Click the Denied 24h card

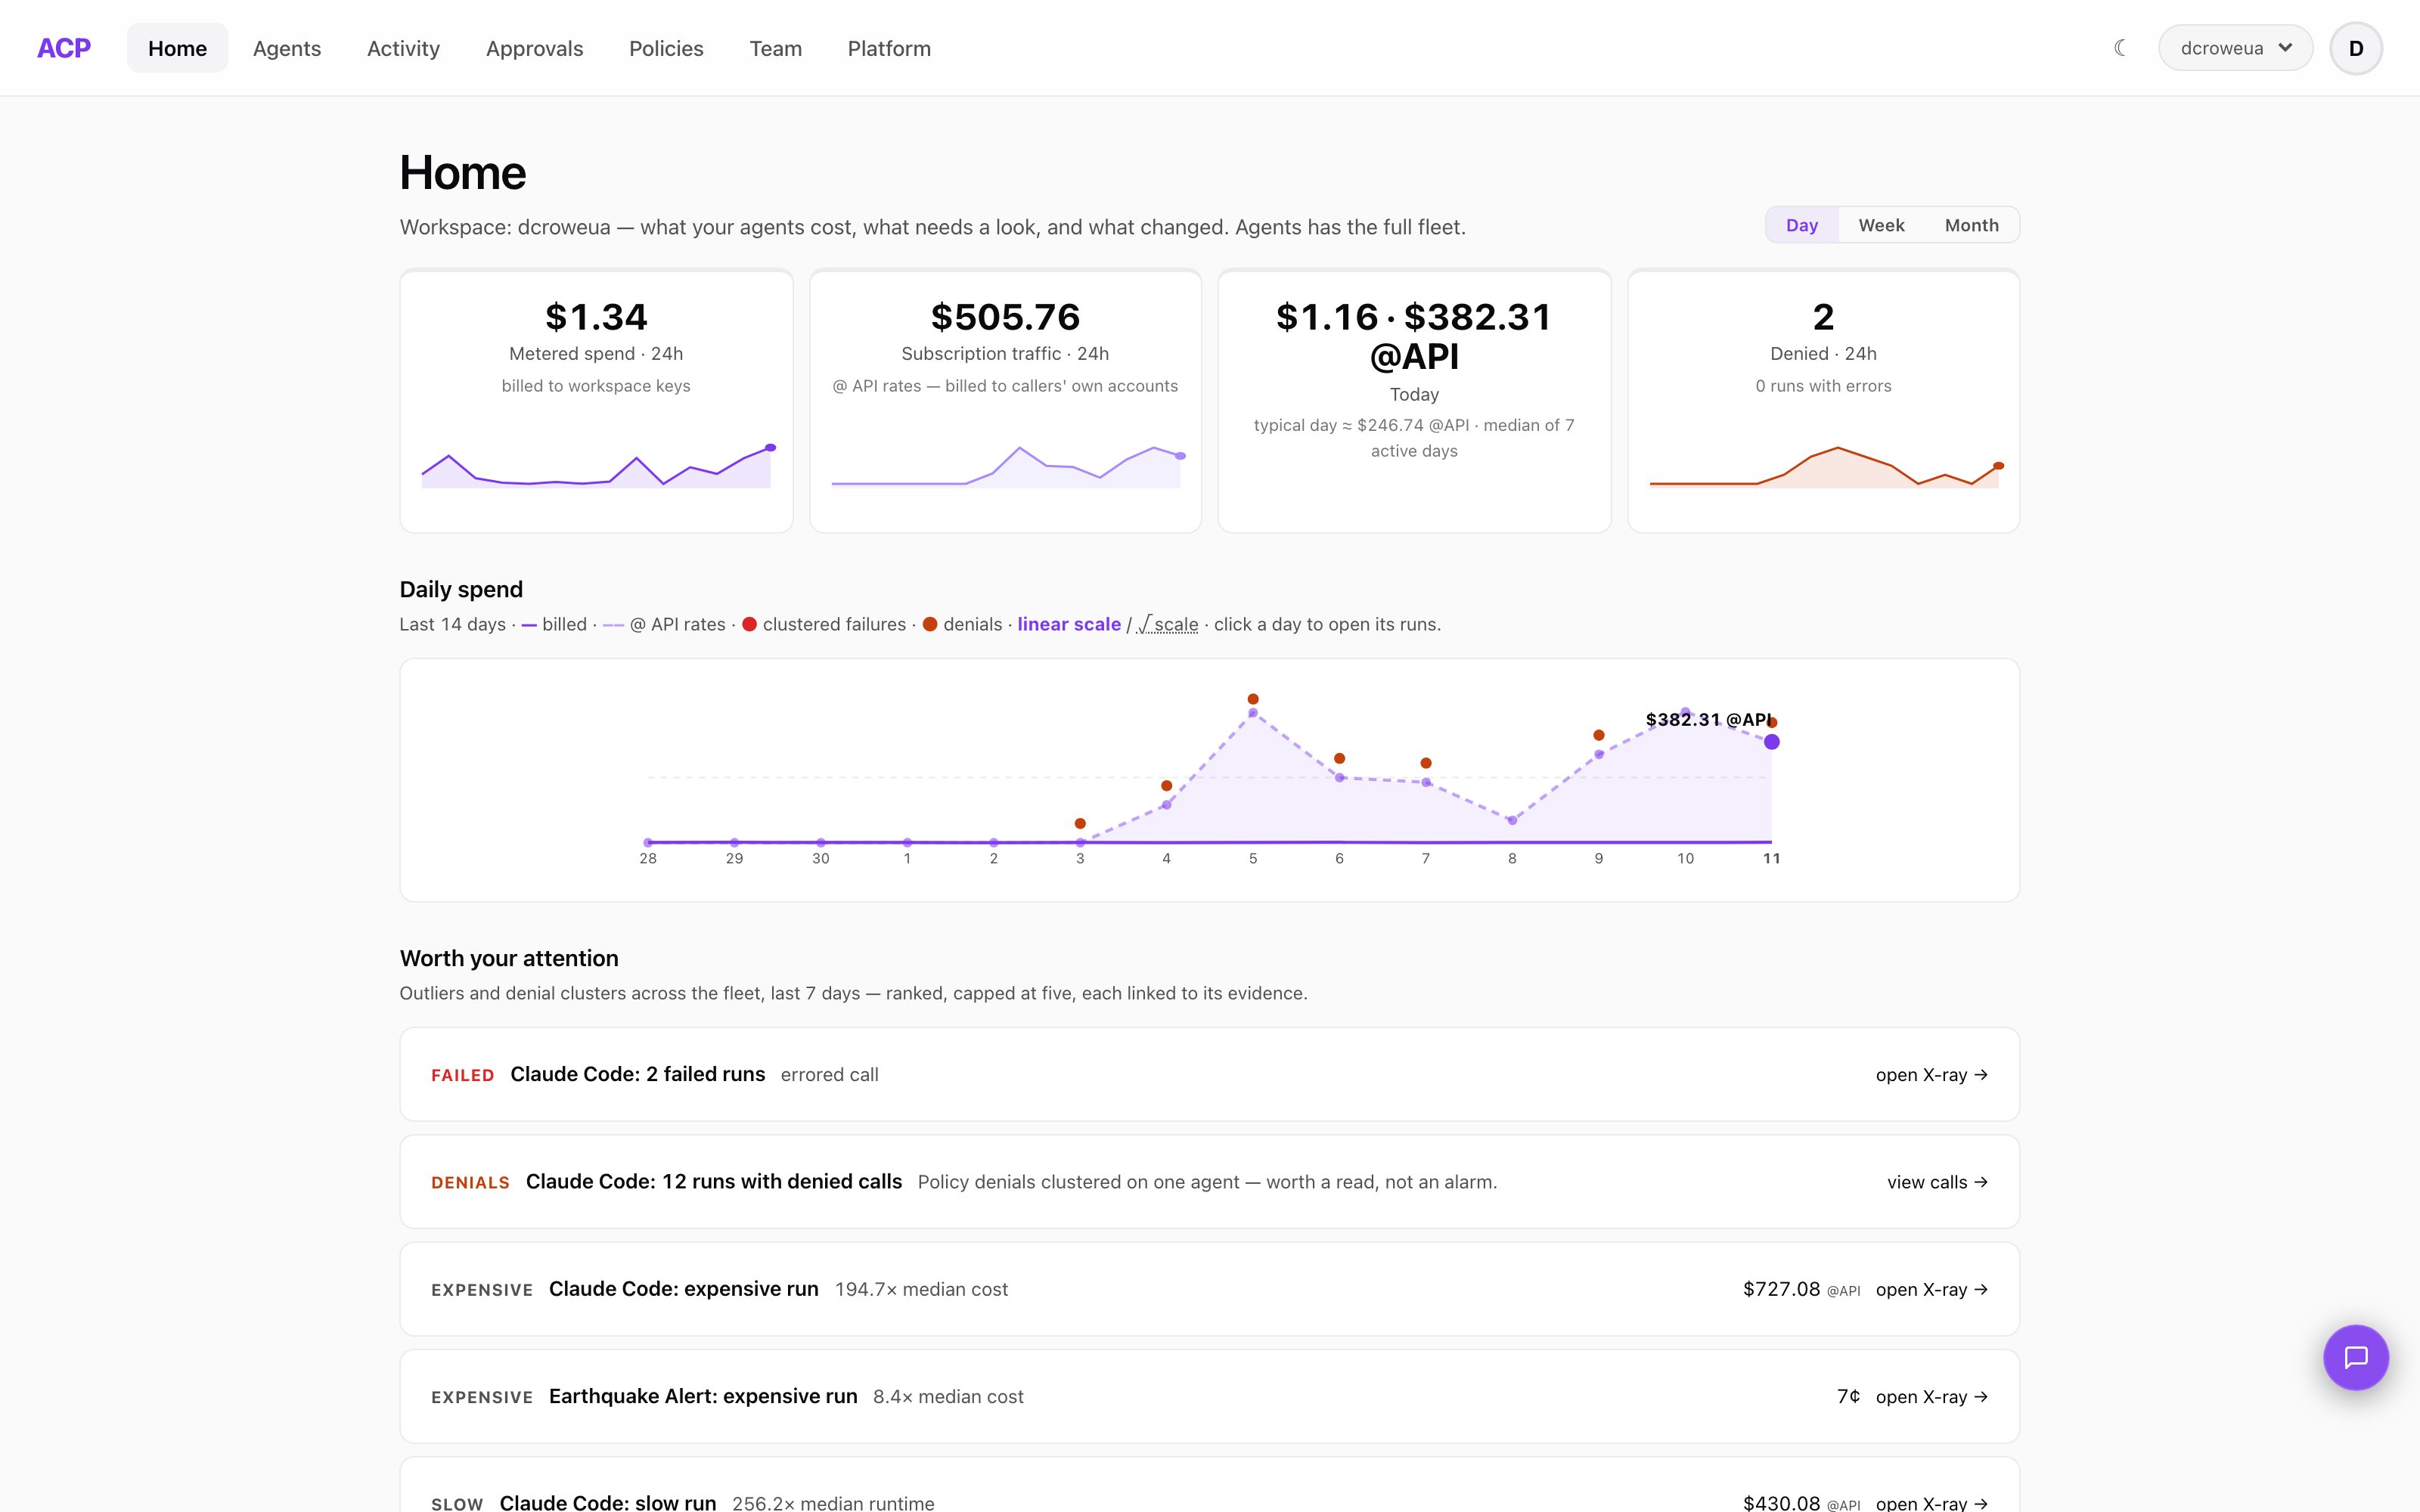point(1823,401)
